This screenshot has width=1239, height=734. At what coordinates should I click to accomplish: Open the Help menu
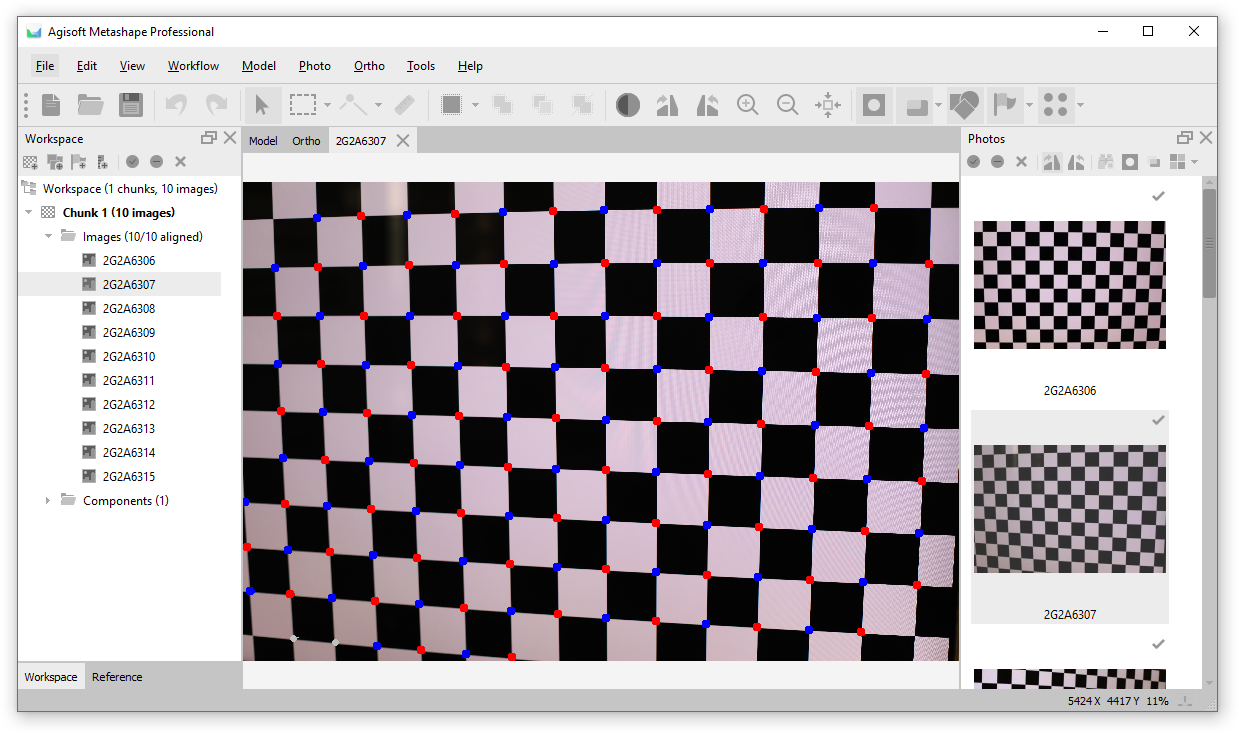point(470,66)
